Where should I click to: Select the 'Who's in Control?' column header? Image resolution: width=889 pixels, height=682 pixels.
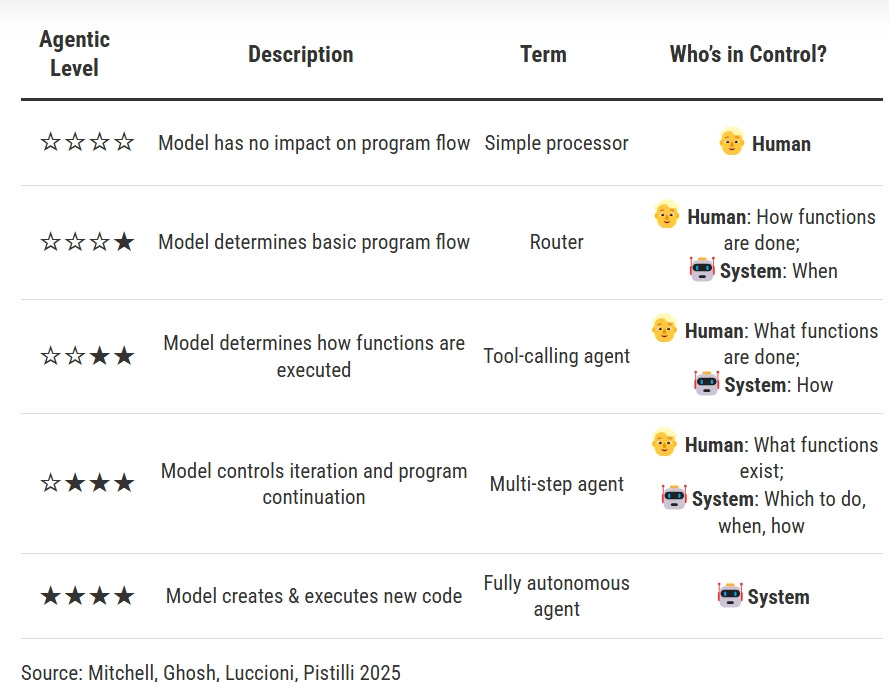[748, 54]
